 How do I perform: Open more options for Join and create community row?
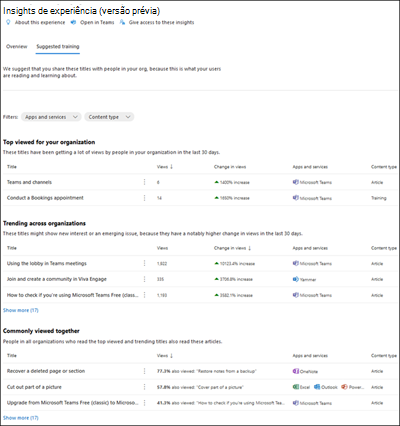point(144,279)
